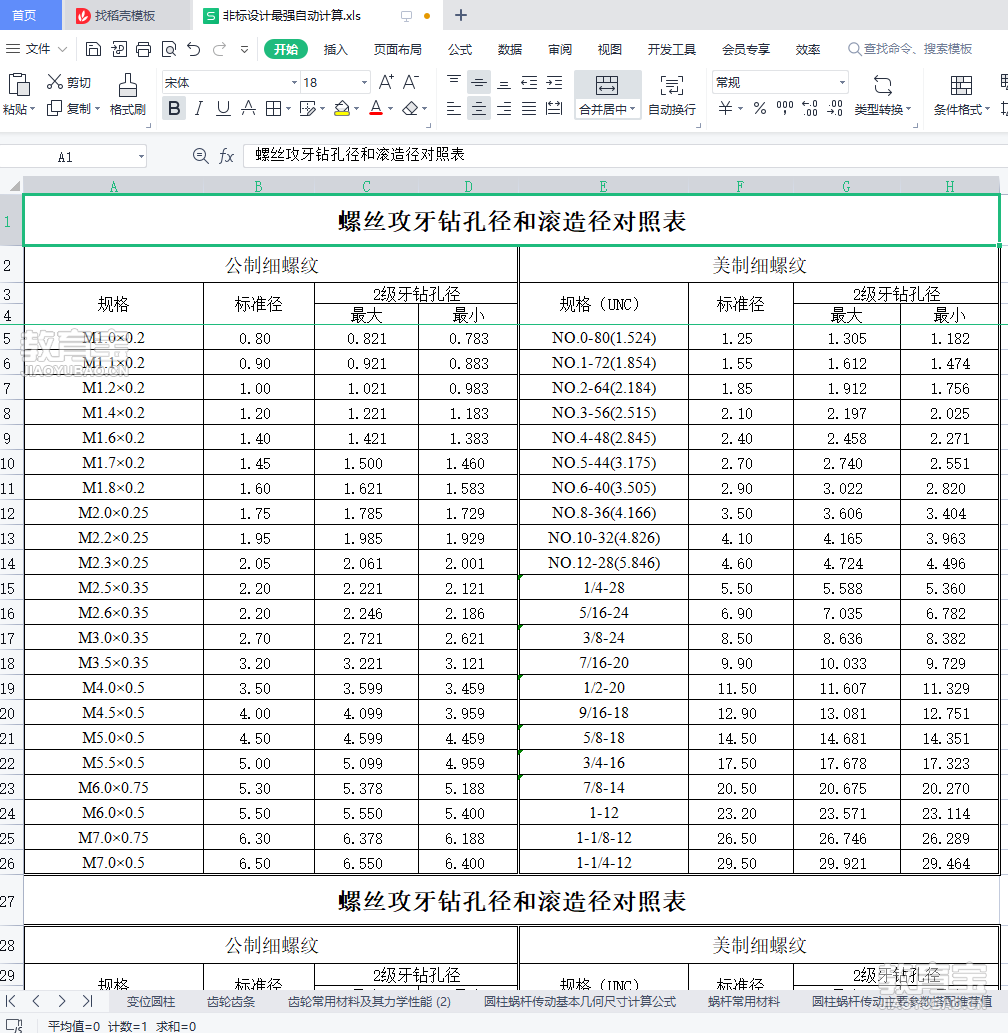Apply the red font color swatch

(x=376, y=108)
